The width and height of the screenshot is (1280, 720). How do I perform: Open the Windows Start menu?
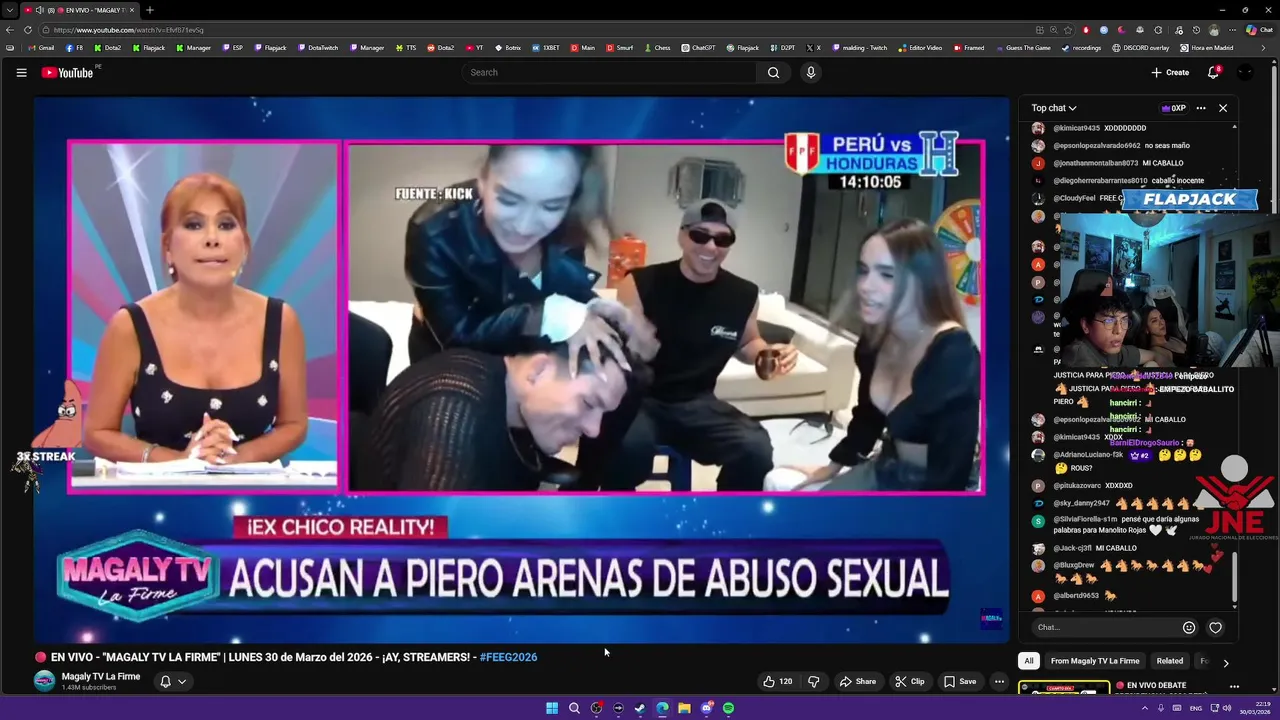(x=552, y=708)
